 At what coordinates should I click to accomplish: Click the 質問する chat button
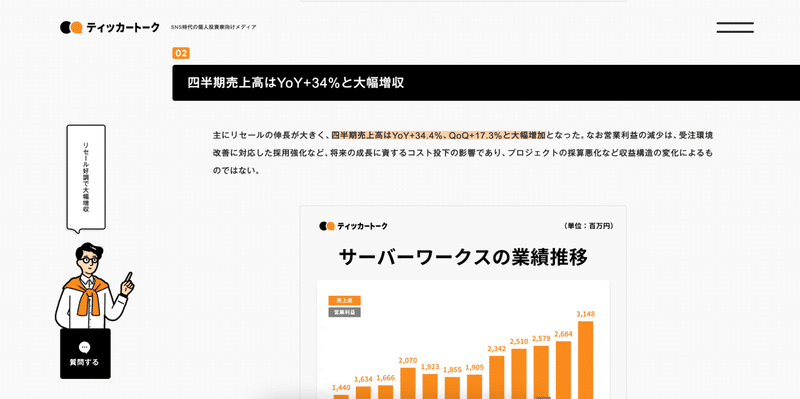click(85, 354)
